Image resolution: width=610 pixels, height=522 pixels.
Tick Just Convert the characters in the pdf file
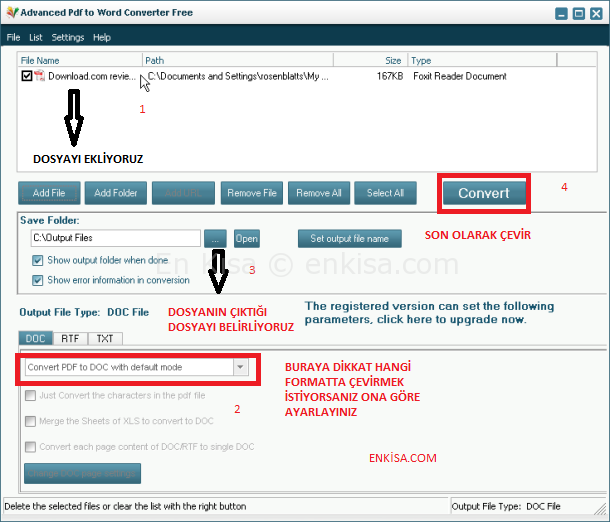click(x=30, y=396)
